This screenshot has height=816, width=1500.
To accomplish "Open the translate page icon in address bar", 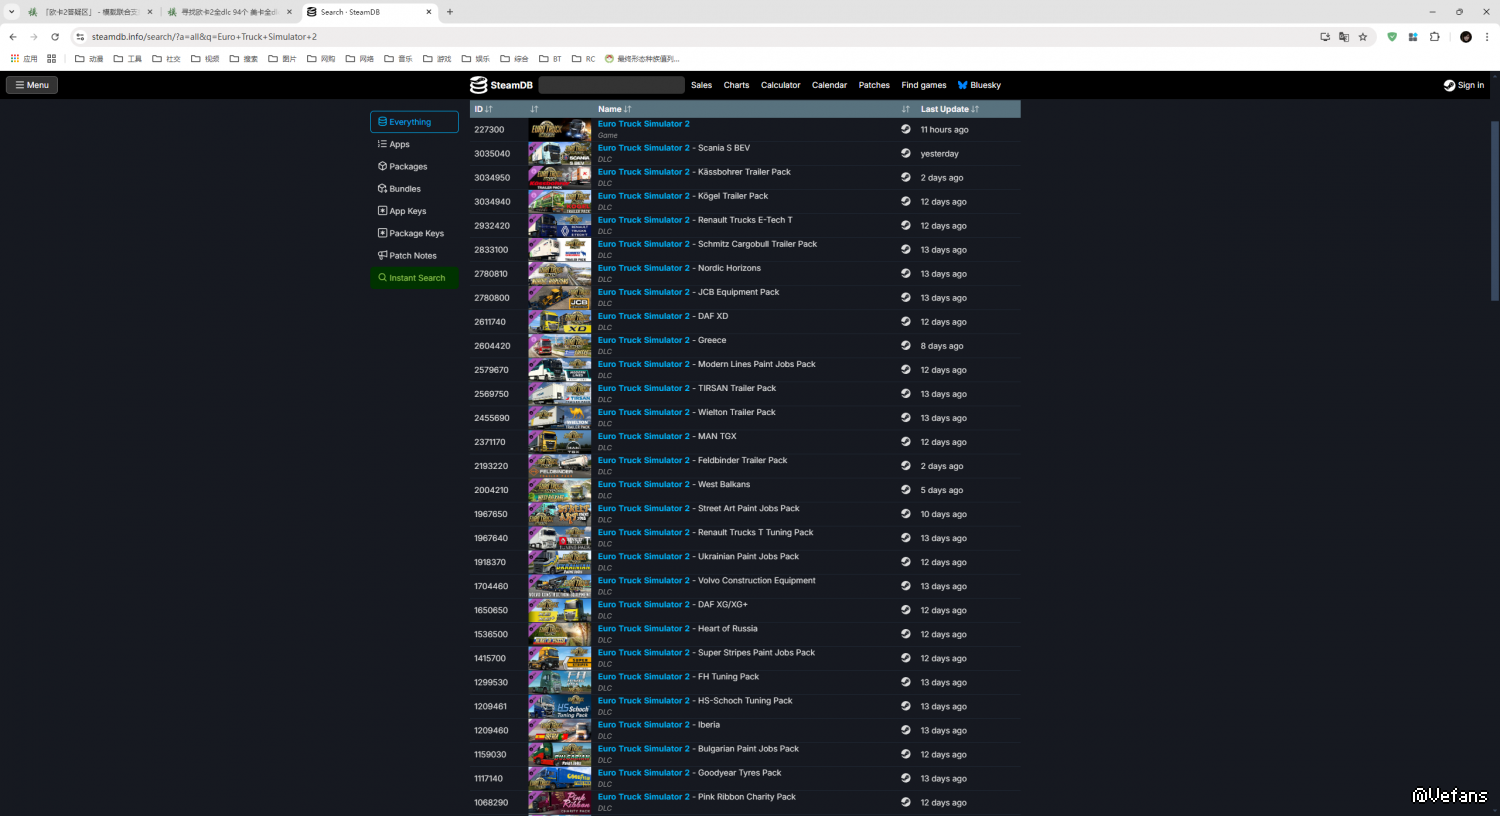I will [x=1344, y=37].
